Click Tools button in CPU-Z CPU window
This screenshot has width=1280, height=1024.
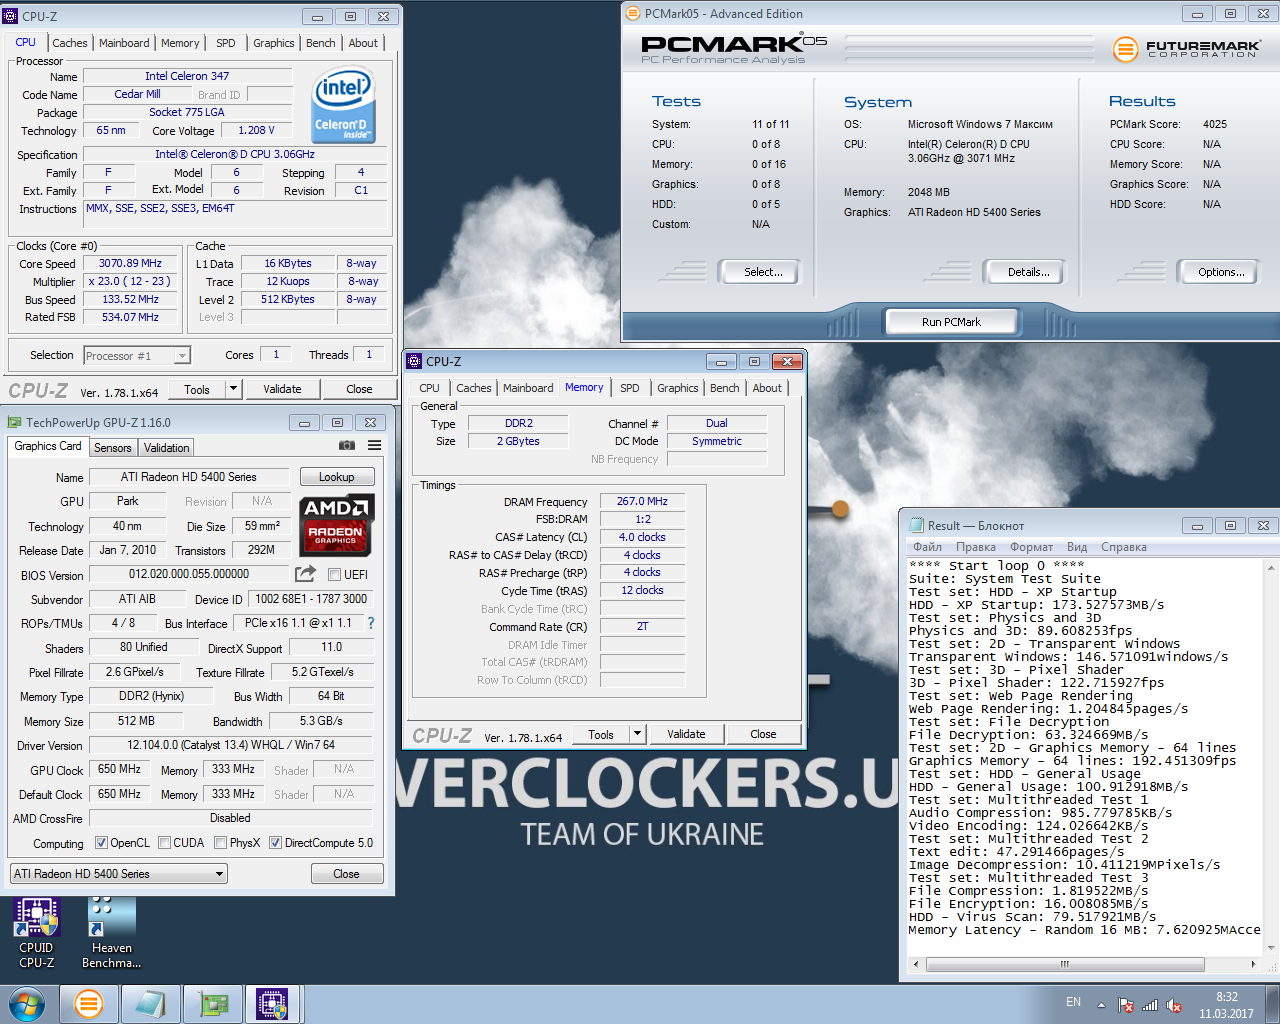click(x=197, y=389)
